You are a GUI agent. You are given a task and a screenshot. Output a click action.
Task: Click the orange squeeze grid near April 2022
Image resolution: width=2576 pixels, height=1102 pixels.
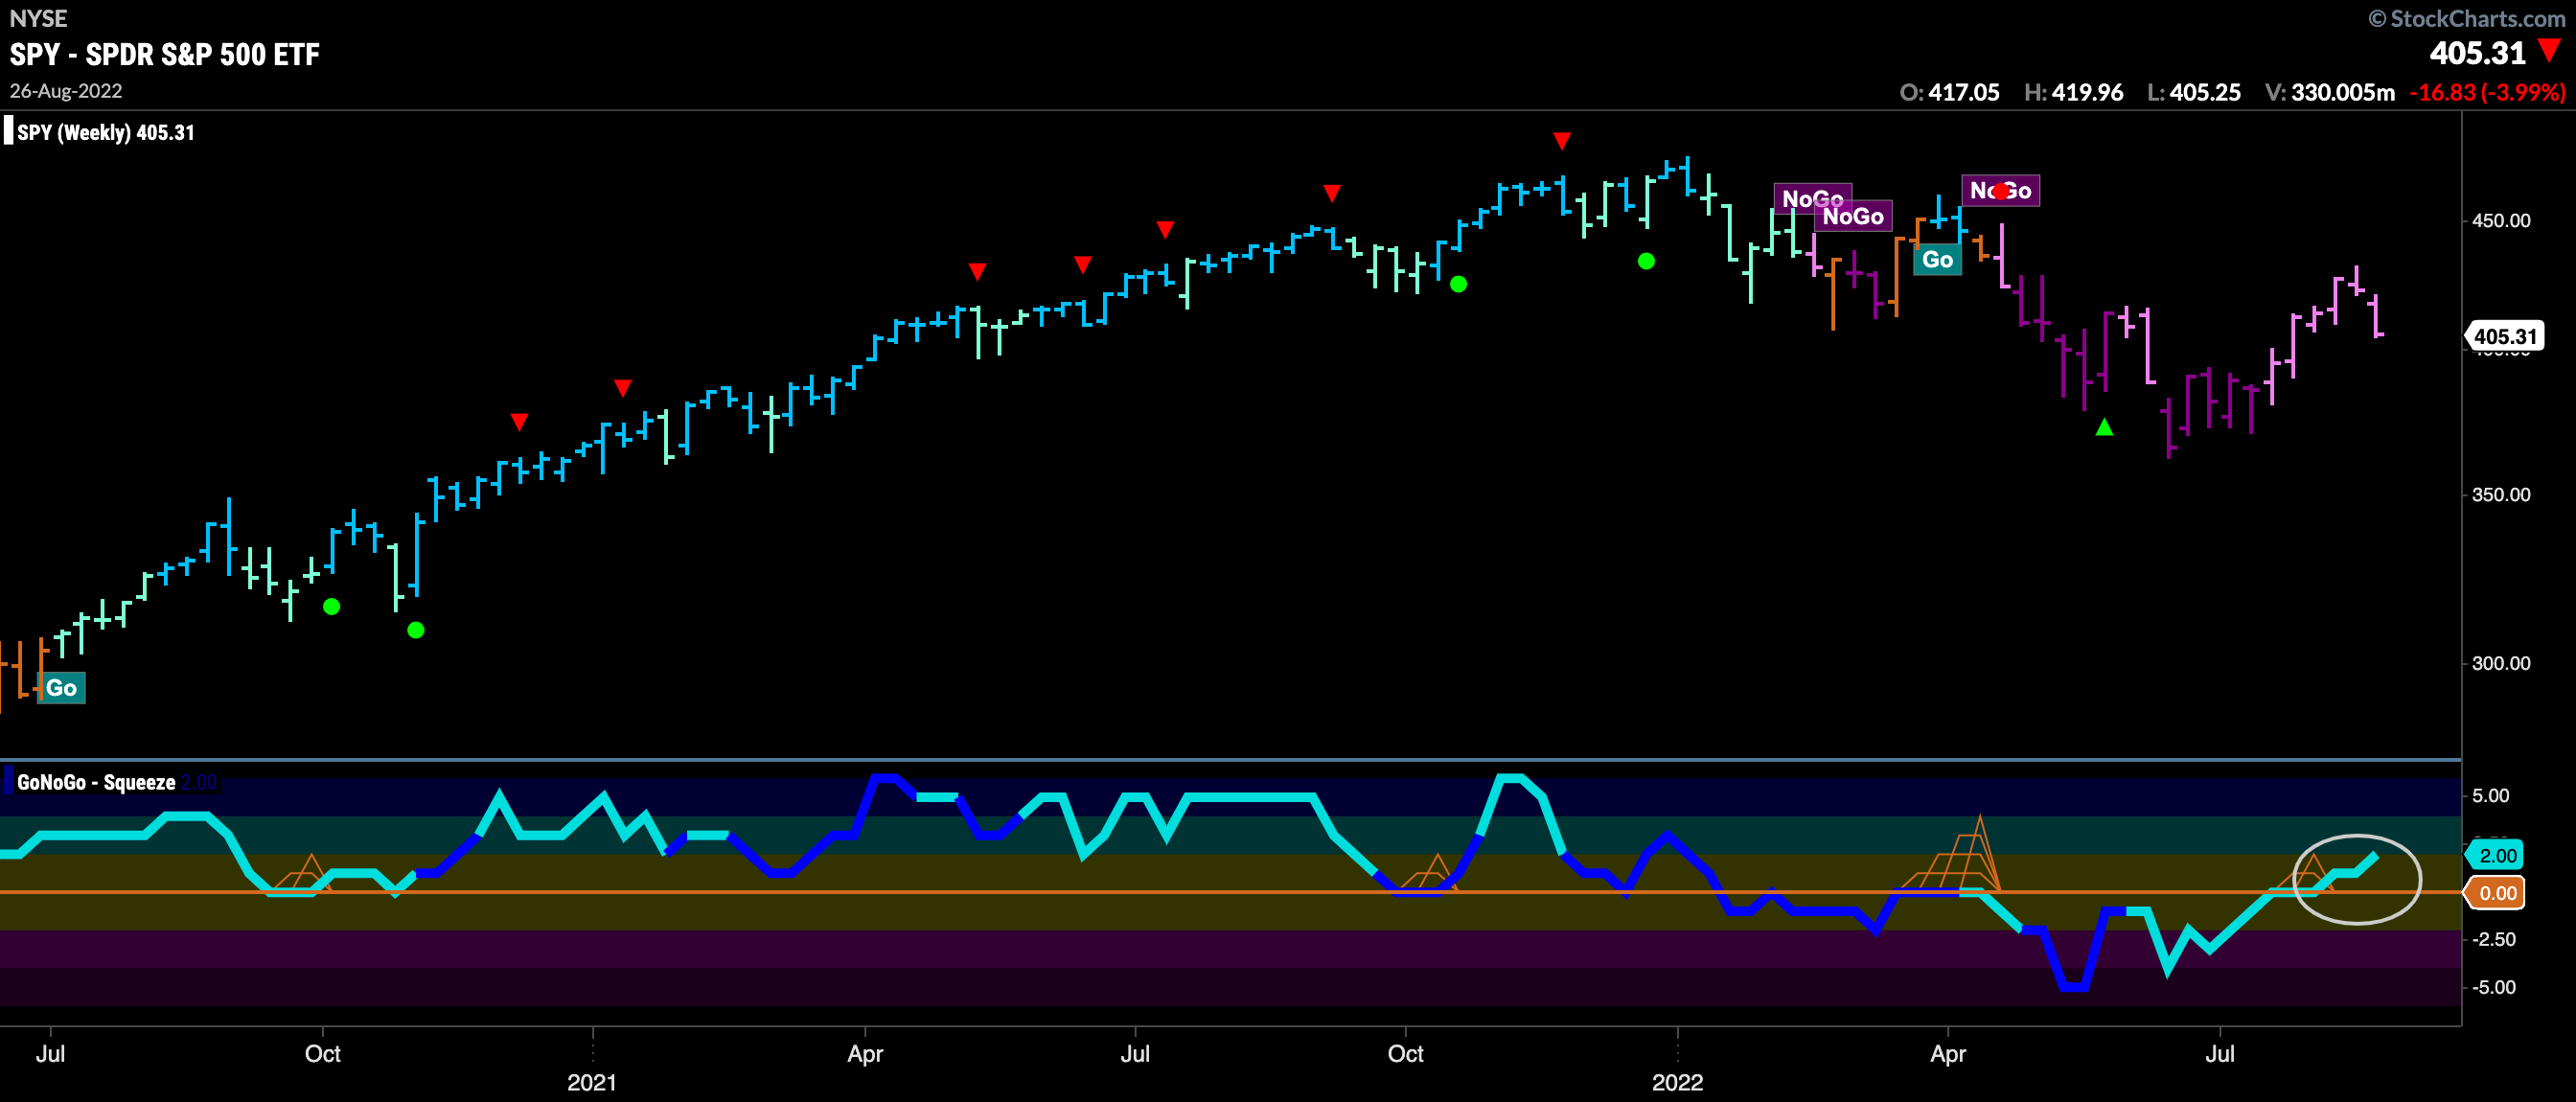[1952, 855]
